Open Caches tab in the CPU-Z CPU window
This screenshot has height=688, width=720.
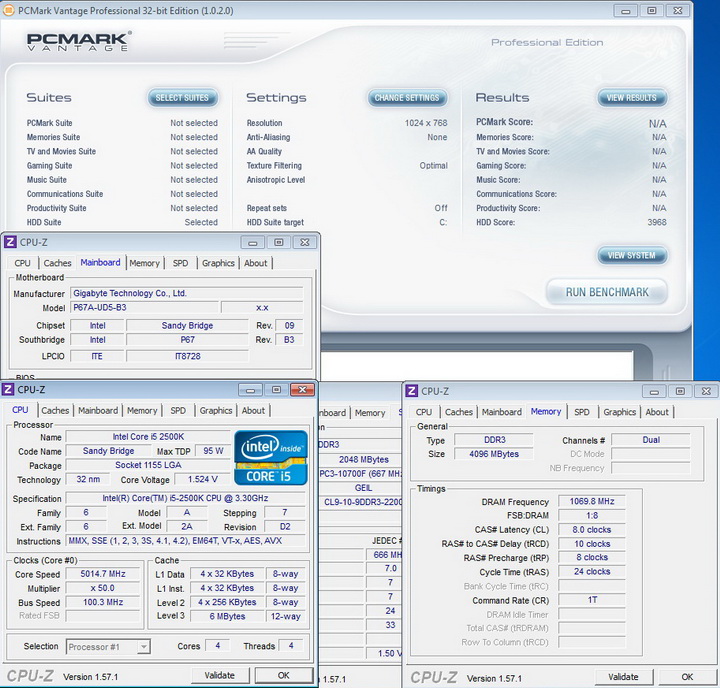tap(55, 411)
